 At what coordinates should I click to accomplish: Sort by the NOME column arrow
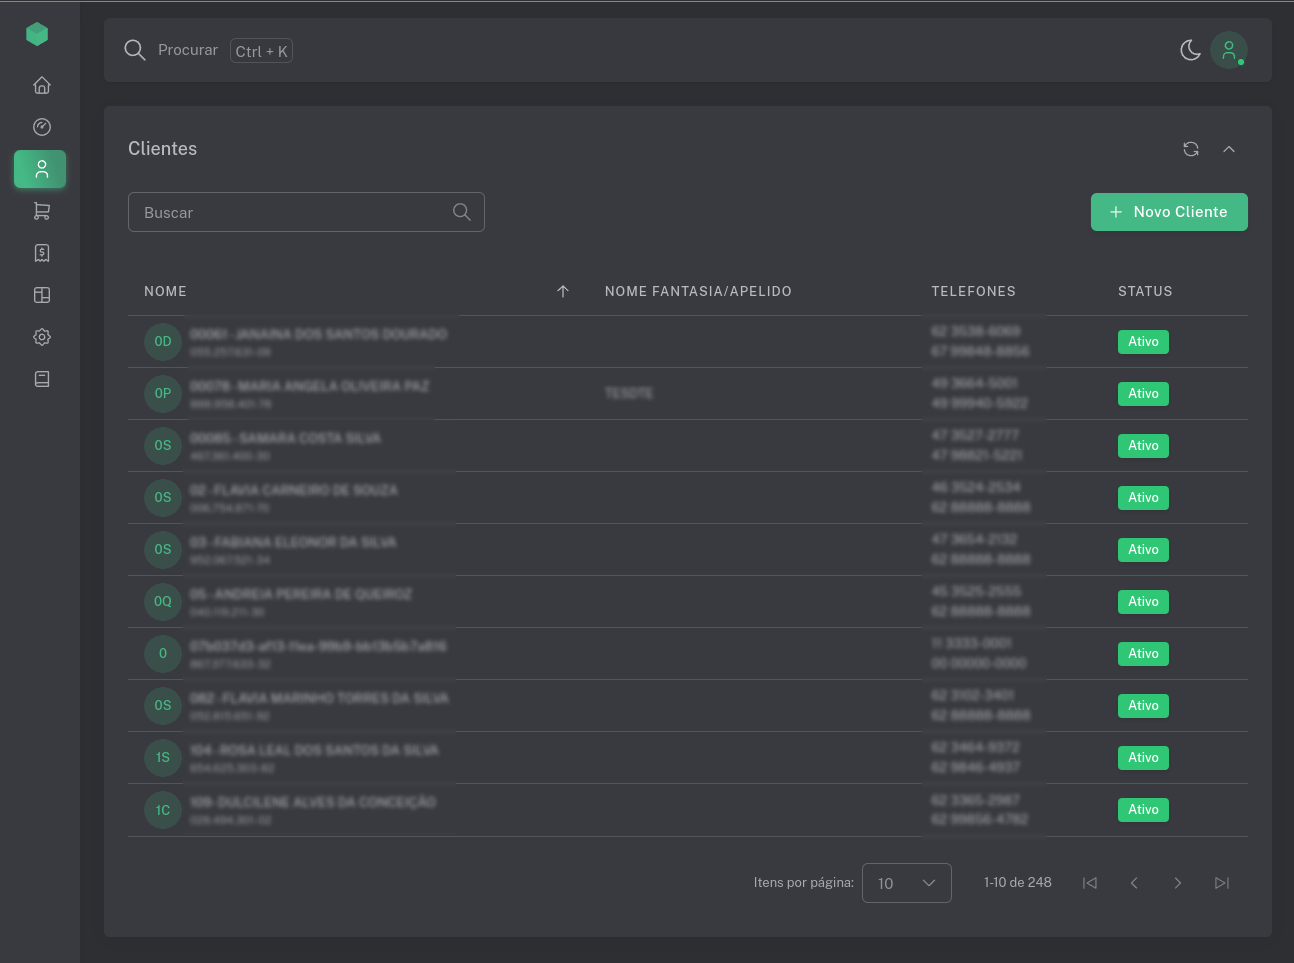coord(563,291)
